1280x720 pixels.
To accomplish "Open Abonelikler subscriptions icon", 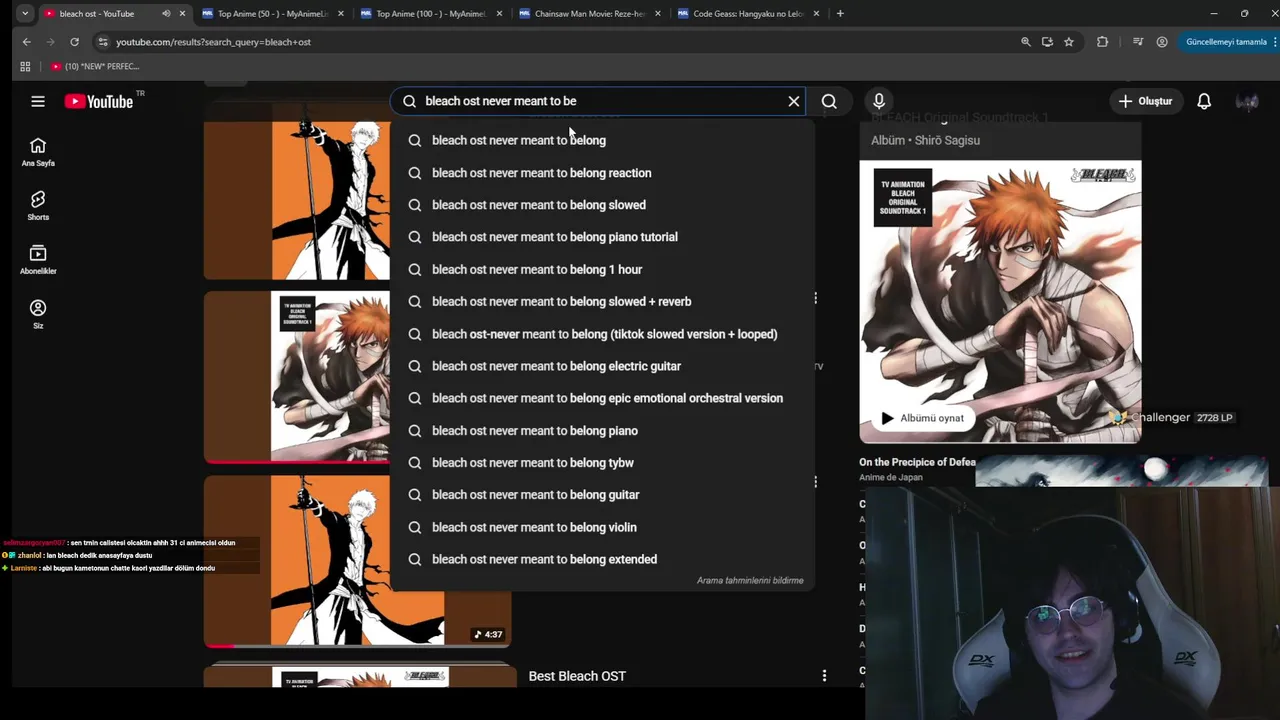I will [x=38, y=260].
